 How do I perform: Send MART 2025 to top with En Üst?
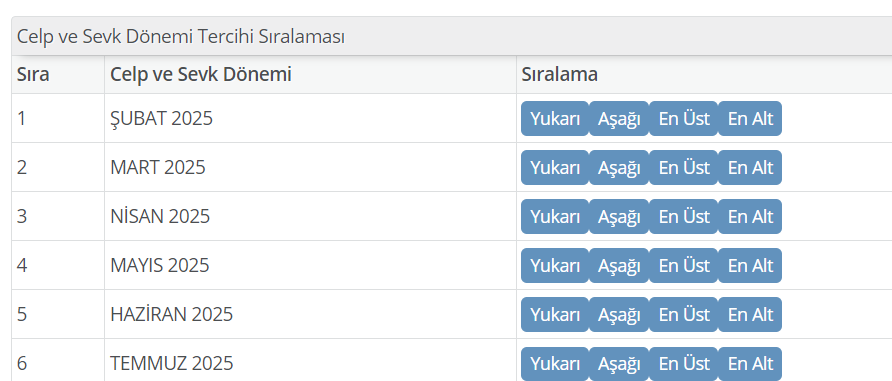pos(684,167)
